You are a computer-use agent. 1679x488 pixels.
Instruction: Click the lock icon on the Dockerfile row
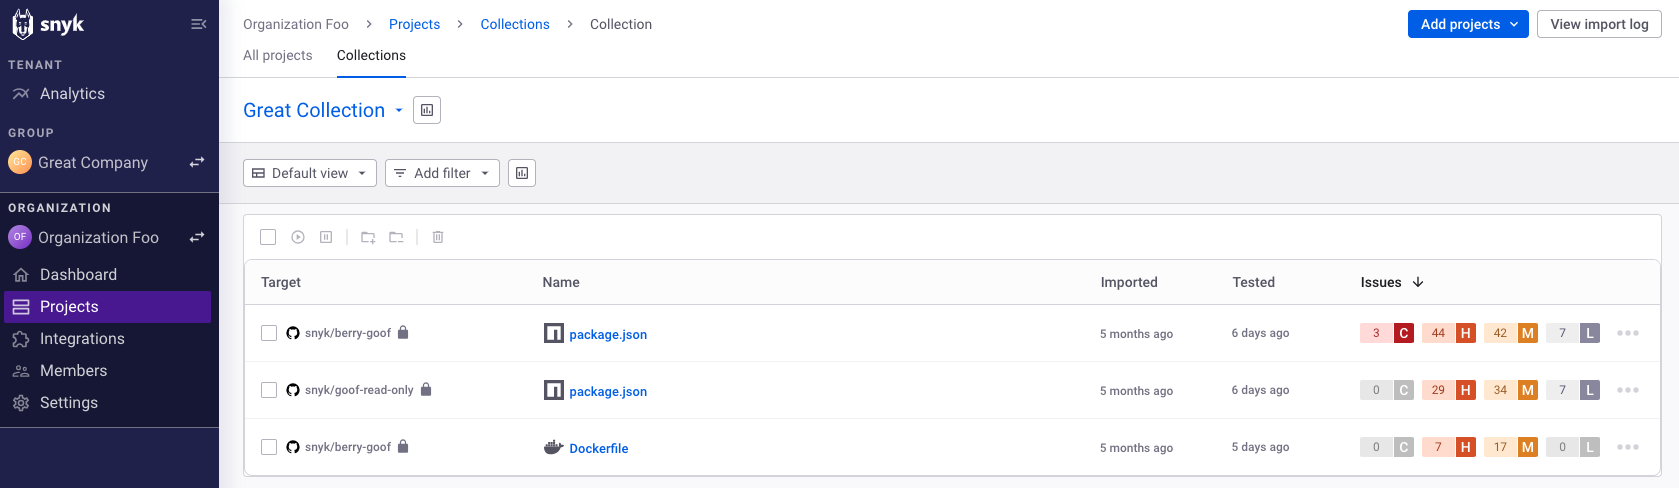click(x=403, y=446)
